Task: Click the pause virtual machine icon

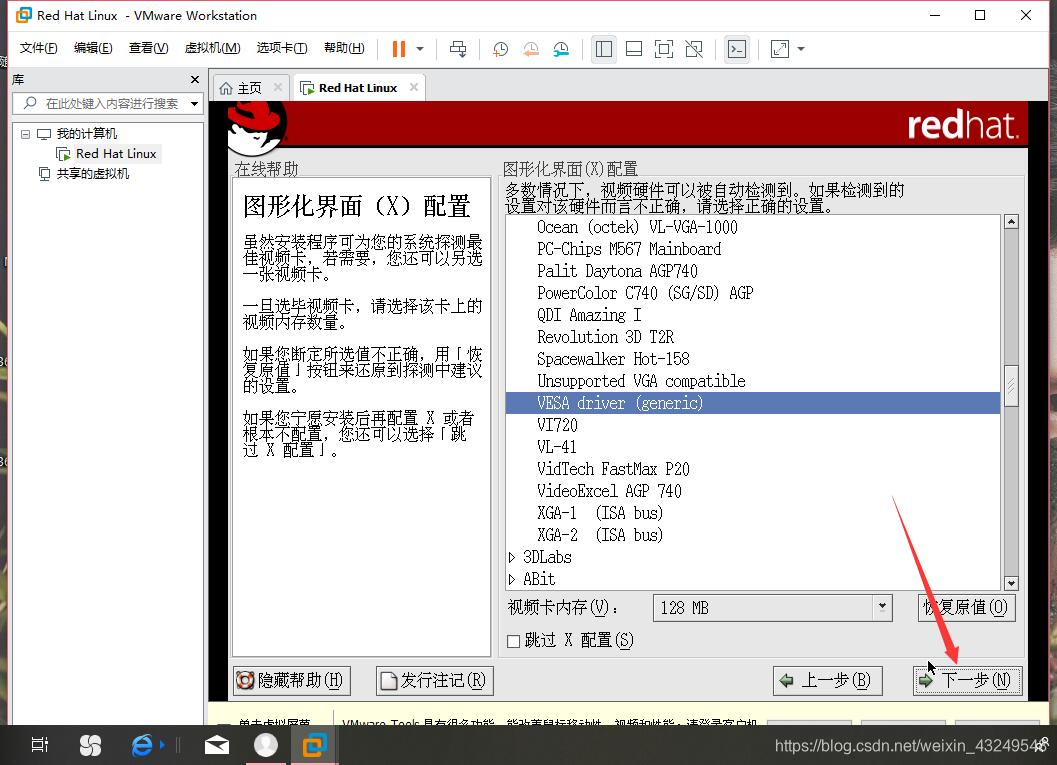Action: (398, 49)
